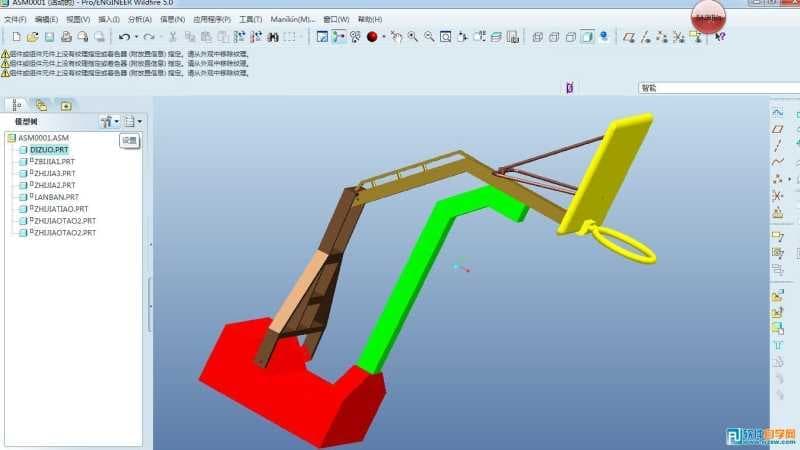The width and height of the screenshot is (800, 450).
Task: Open the Appearance Gallery dropdown arrow
Action: 384,37
